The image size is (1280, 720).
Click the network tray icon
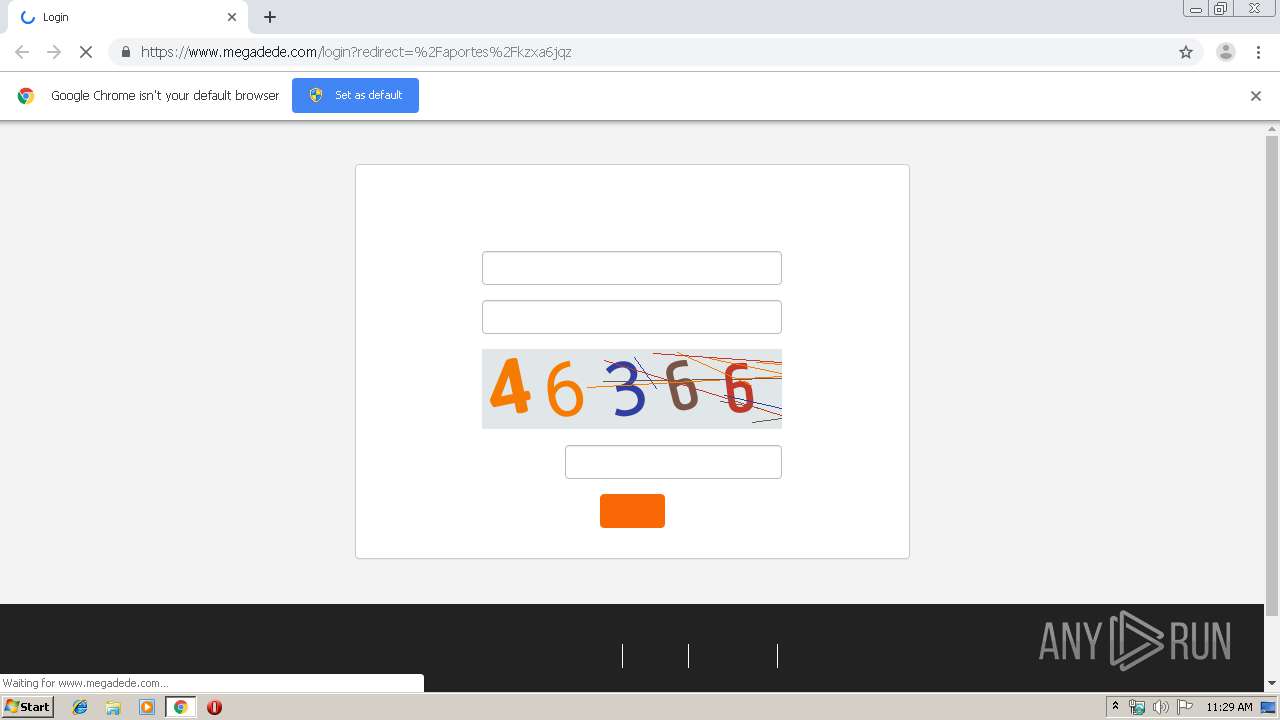[x=1137, y=707]
